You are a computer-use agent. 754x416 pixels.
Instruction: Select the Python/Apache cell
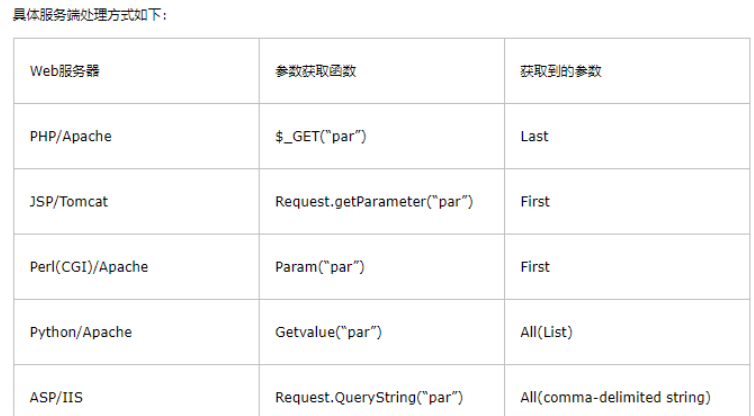(81, 332)
